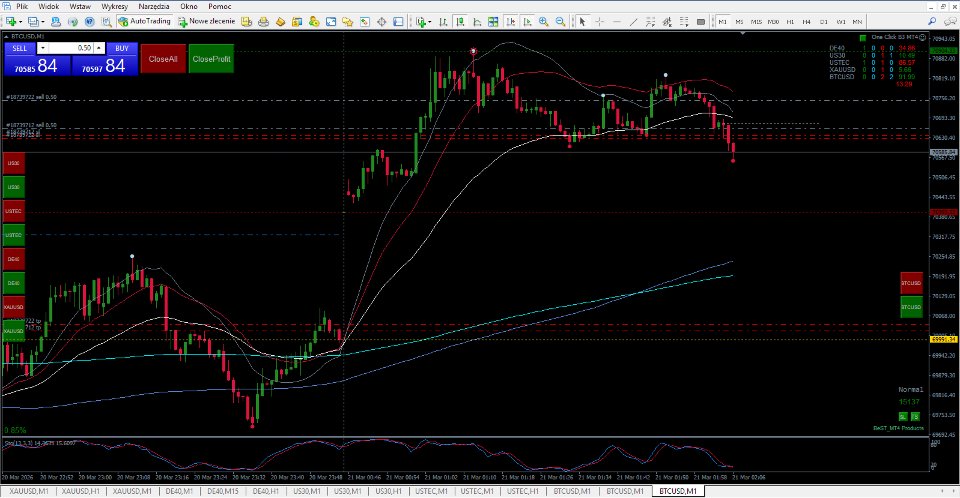Open the Wykresy menu

pyautogui.click(x=114, y=6)
